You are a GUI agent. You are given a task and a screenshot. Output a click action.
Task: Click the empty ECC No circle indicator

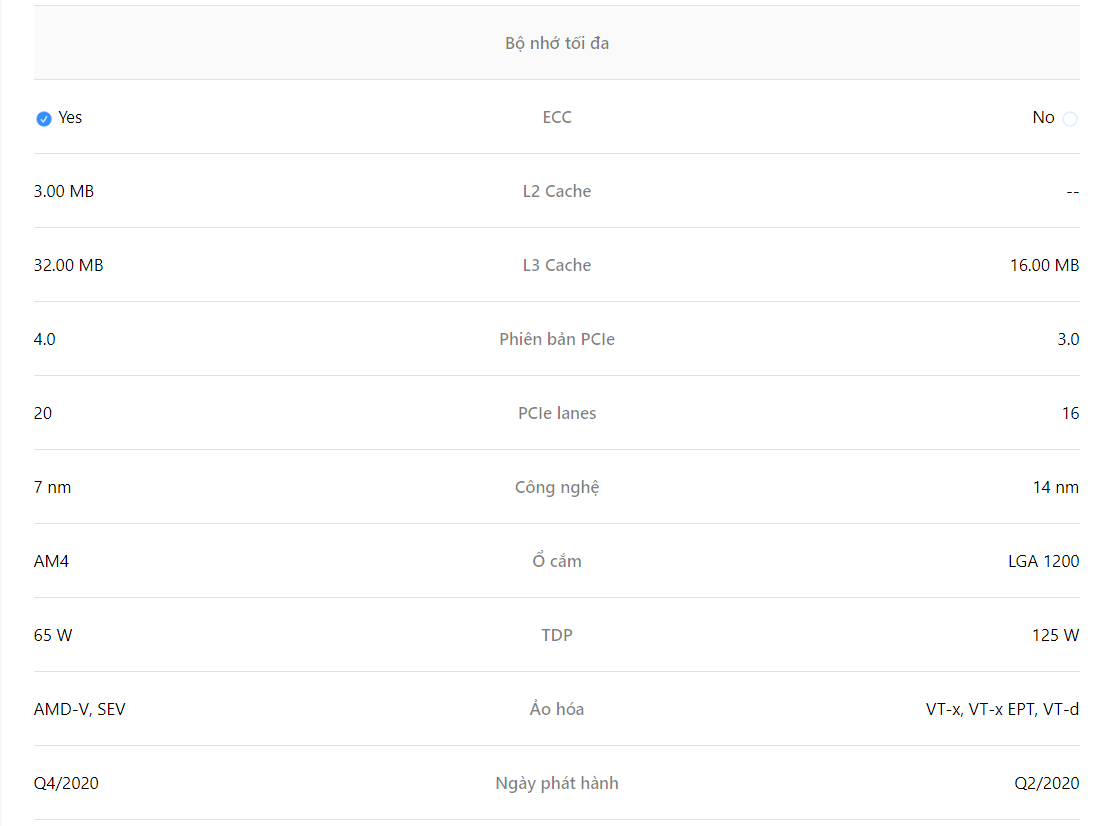pos(1070,118)
